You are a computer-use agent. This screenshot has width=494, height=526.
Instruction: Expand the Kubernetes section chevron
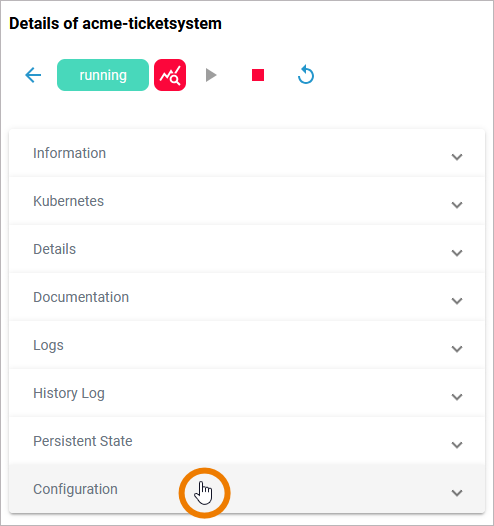[457, 205]
